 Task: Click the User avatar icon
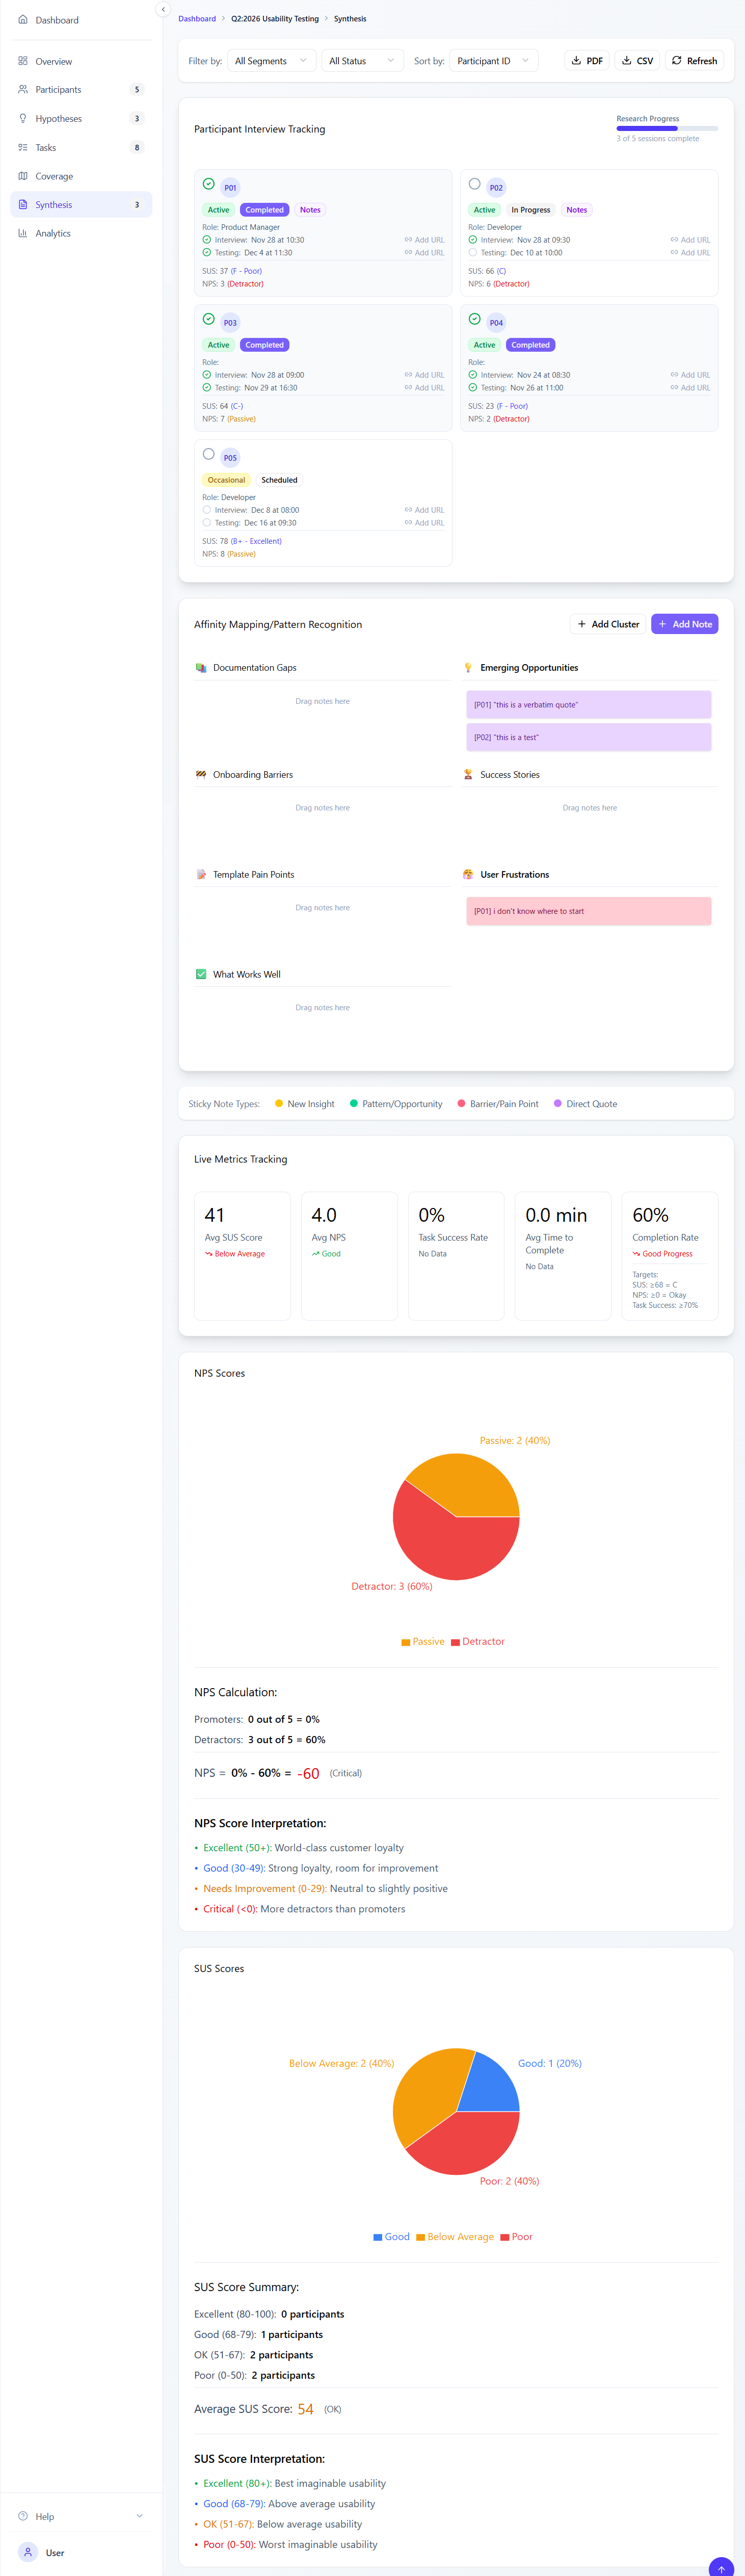pyautogui.click(x=28, y=2551)
